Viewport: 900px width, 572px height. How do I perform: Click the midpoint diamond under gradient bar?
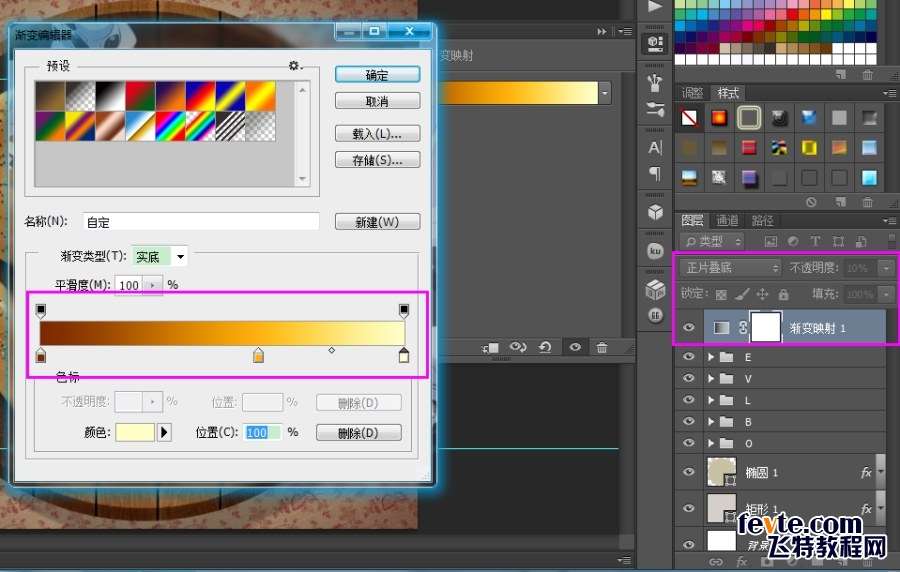(331, 350)
